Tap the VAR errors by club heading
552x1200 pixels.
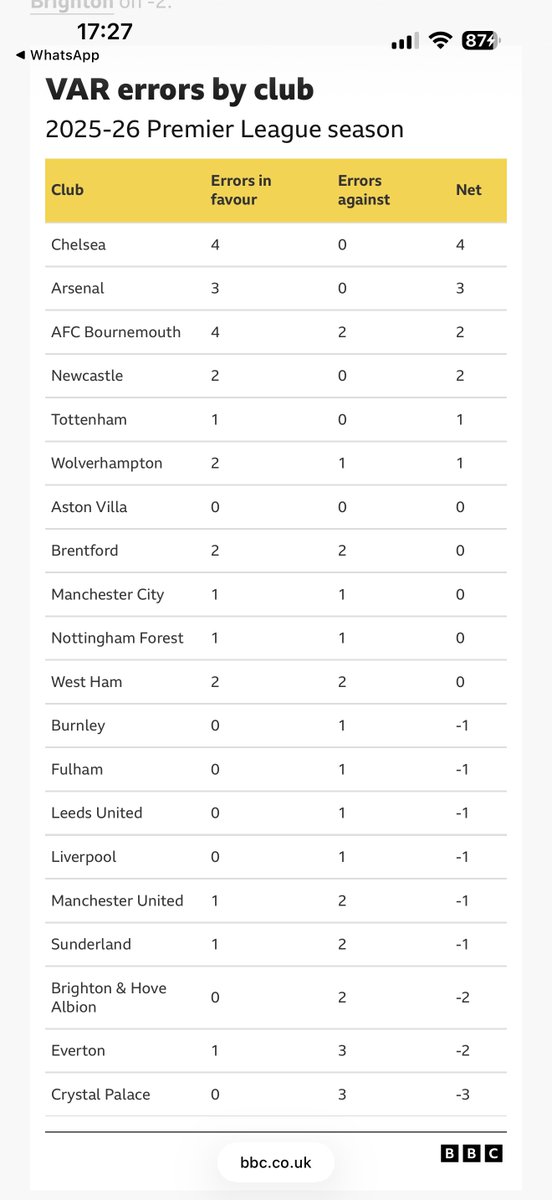click(x=180, y=90)
